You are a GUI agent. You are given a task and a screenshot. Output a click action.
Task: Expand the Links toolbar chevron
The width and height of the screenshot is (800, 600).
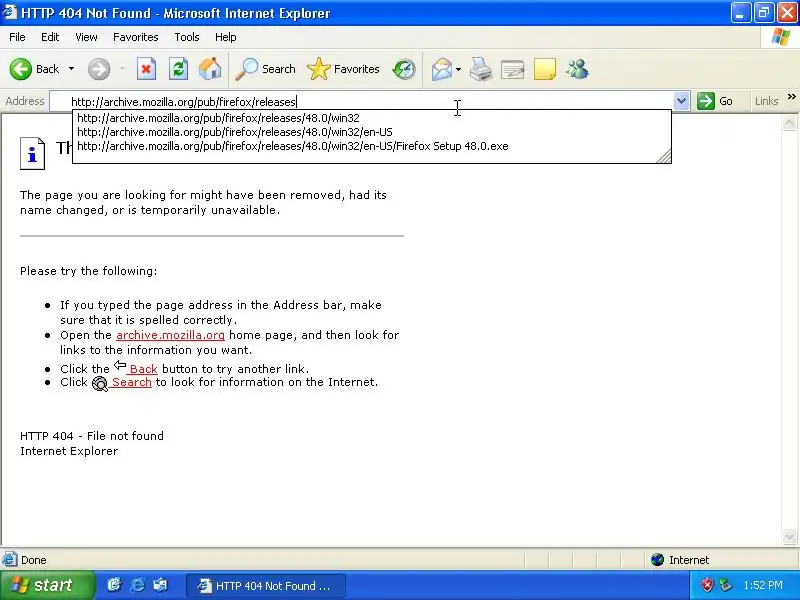click(x=792, y=96)
